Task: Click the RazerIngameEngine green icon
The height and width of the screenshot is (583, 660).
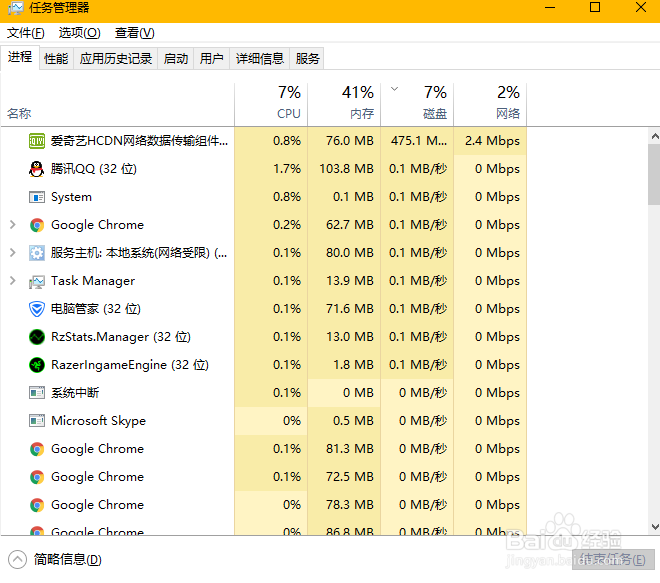Action: [37, 365]
